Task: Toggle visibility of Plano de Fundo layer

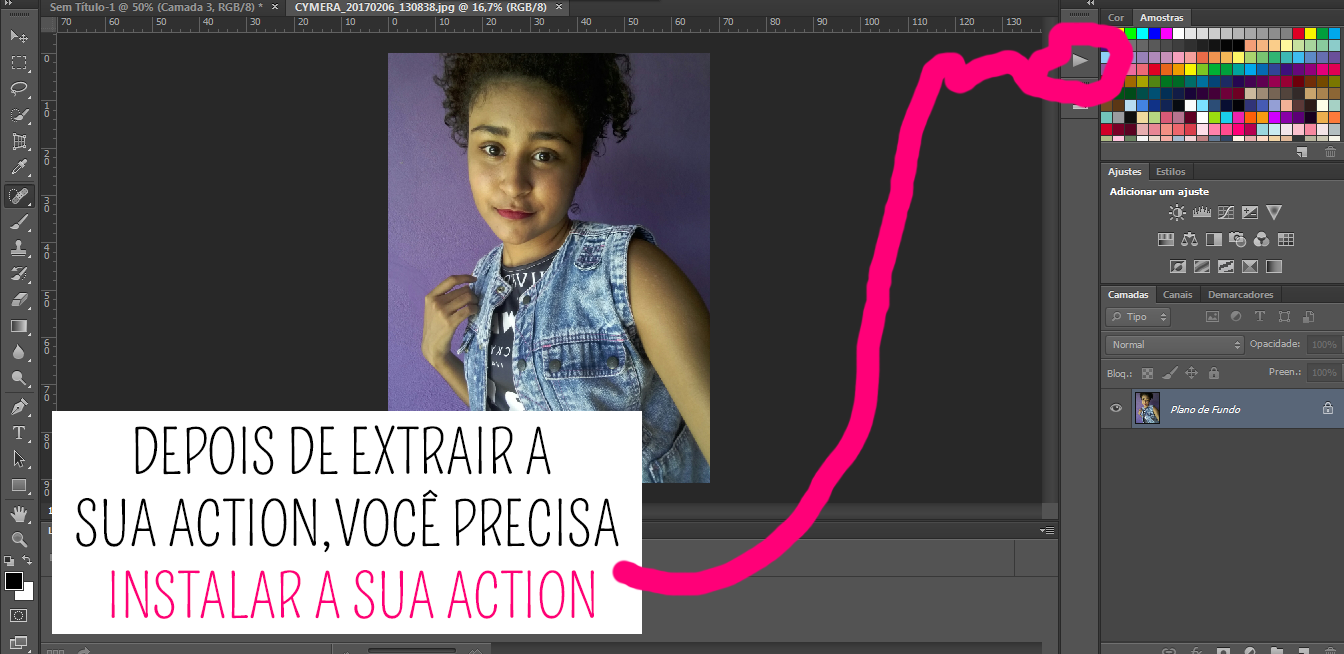Action: (x=1117, y=408)
